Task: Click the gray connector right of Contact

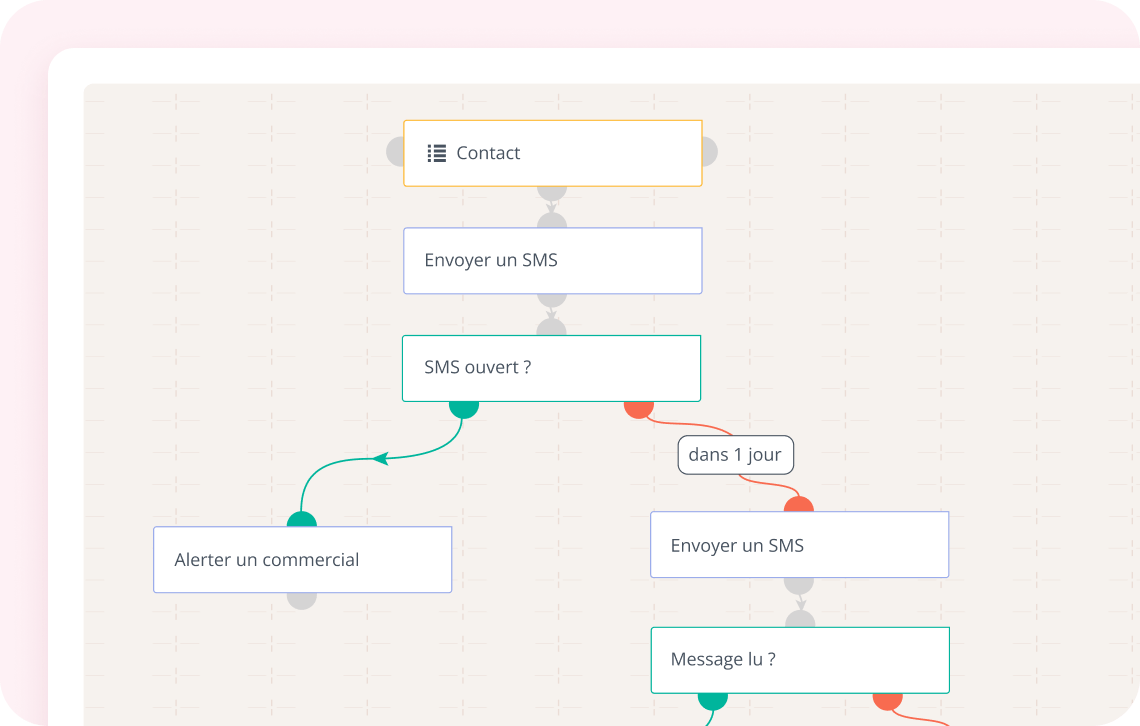Action: pos(709,153)
